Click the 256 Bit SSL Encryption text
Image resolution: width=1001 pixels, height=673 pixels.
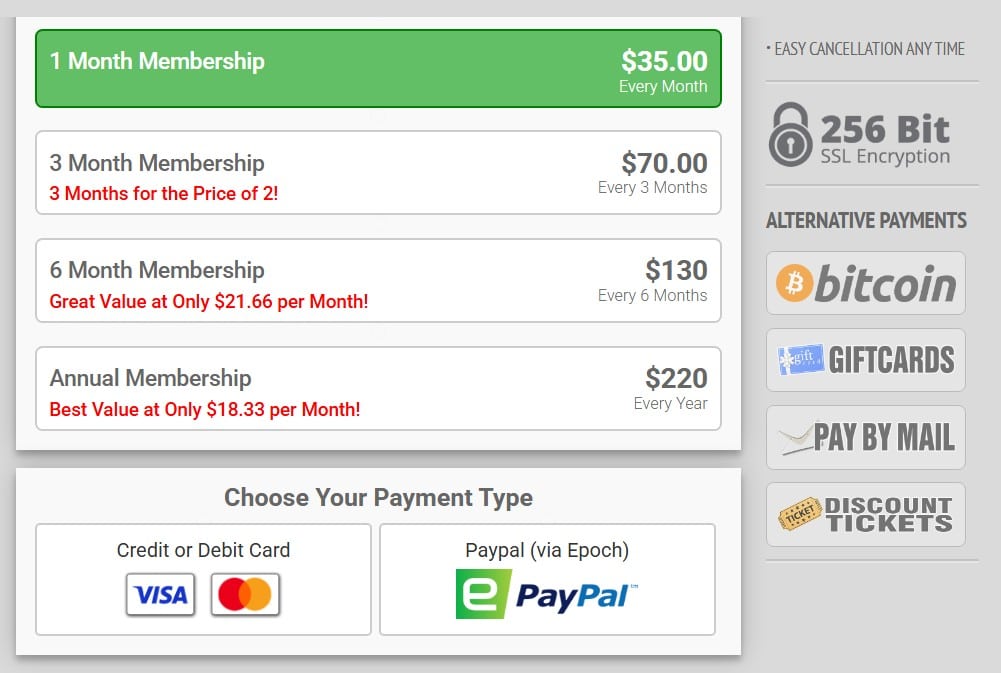885,139
